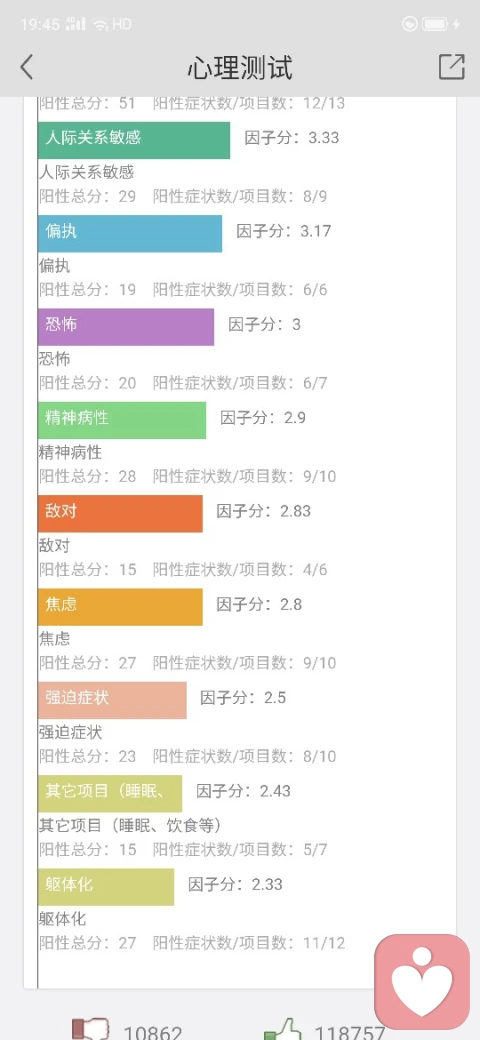Click the thumbs-down icon
Viewport: 480px width, 1040px height.
click(90, 1030)
